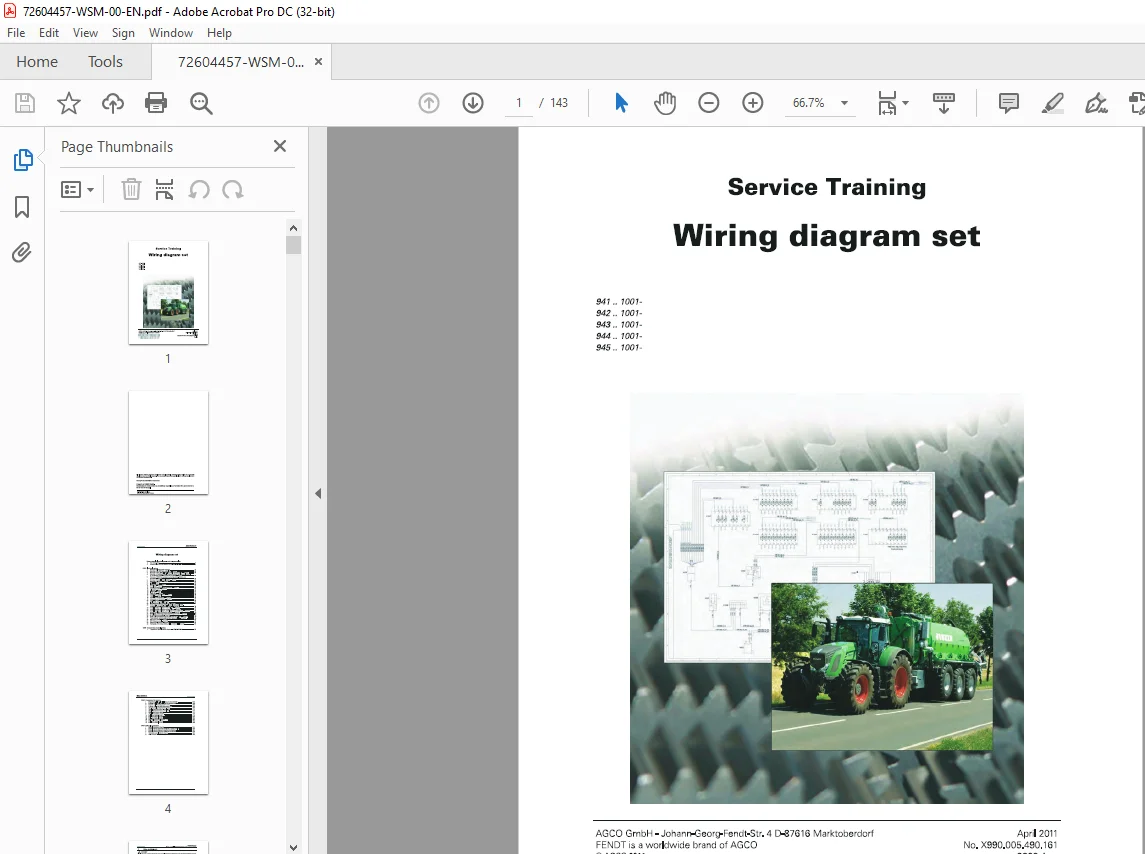Click the Zoom out minus icon

pyautogui.click(x=708, y=103)
